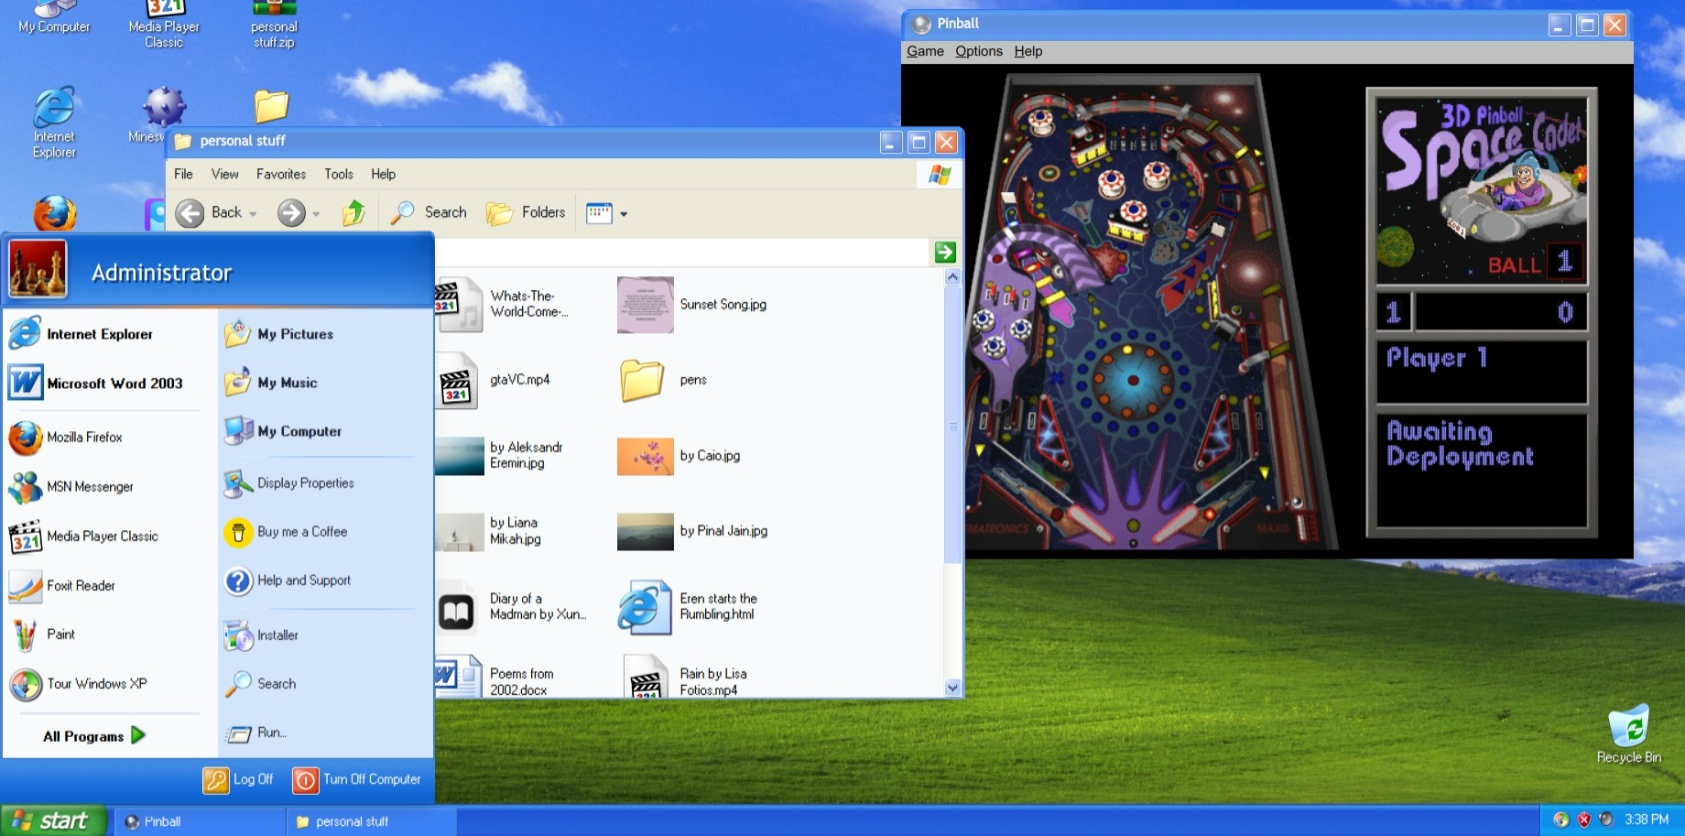Select Whats-The-World-Come file
The height and width of the screenshot is (836, 1685).
(503, 304)
